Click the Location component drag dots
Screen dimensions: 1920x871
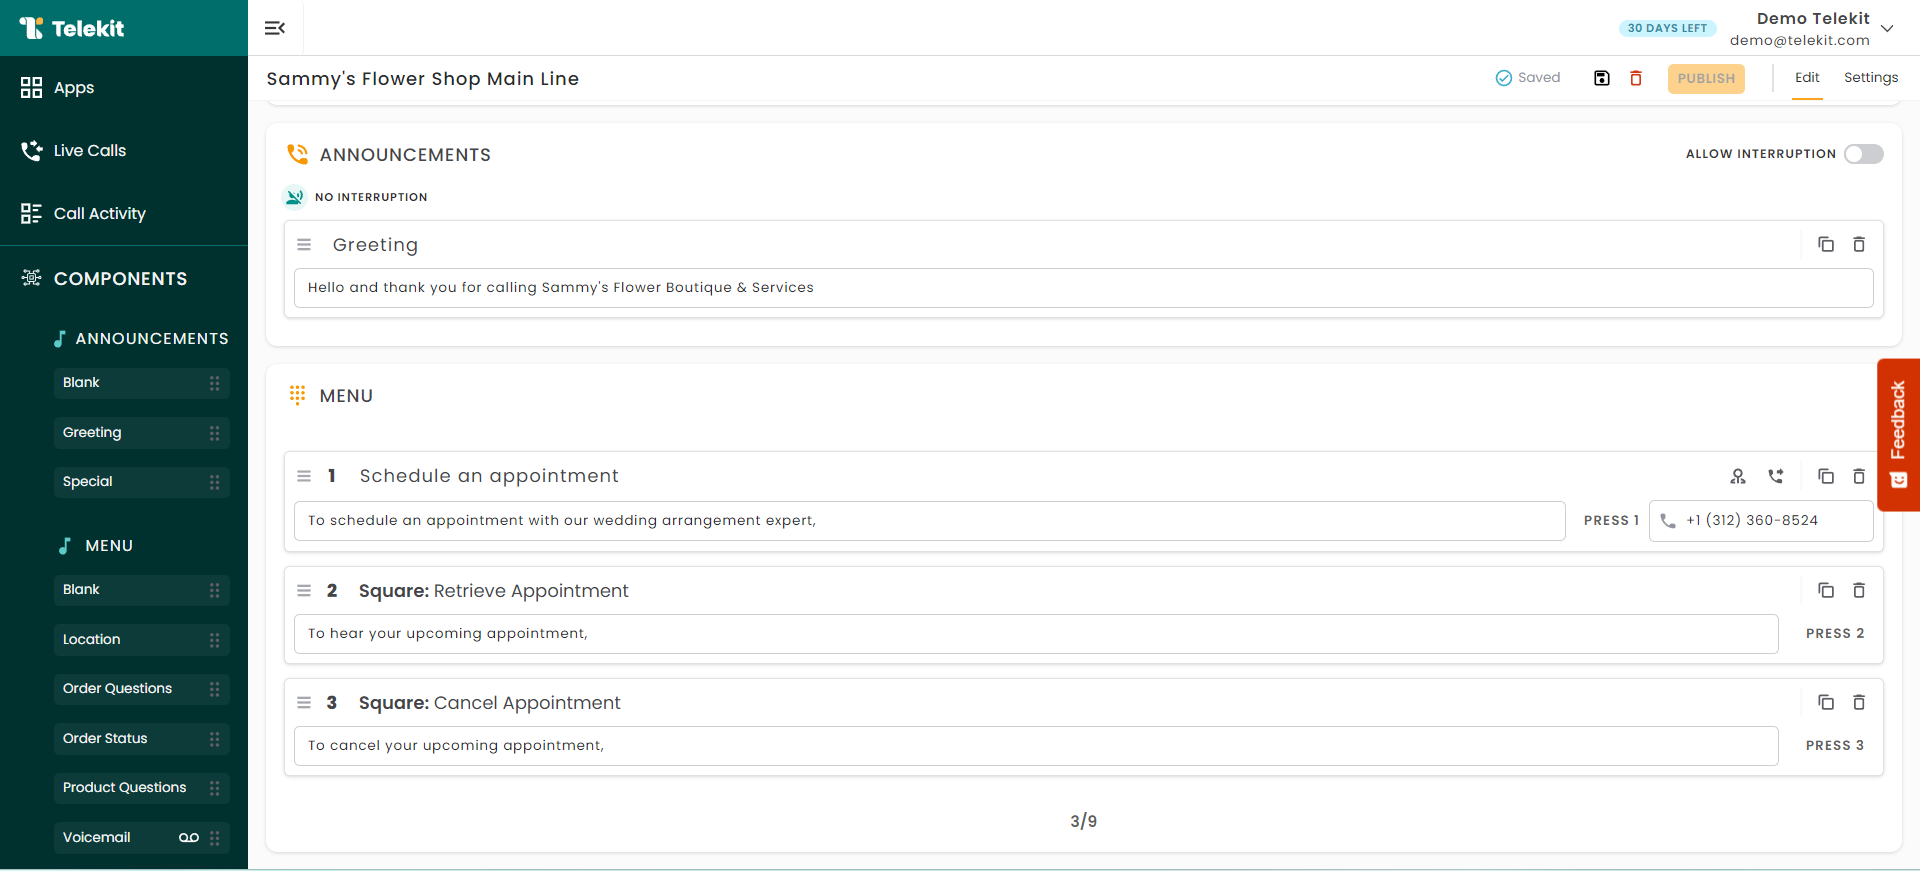pyautogui.click(x=215, y=640)
